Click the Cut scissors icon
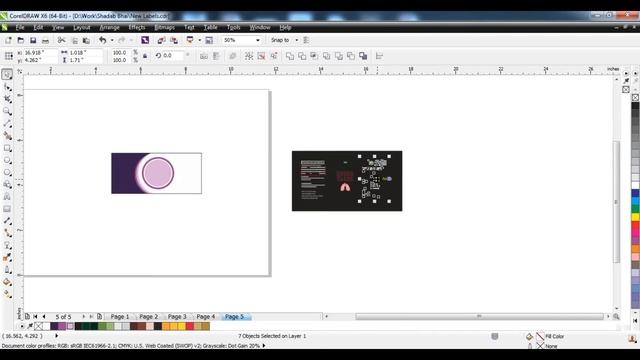Screen dimensions: 640x360 coord(61,40)
